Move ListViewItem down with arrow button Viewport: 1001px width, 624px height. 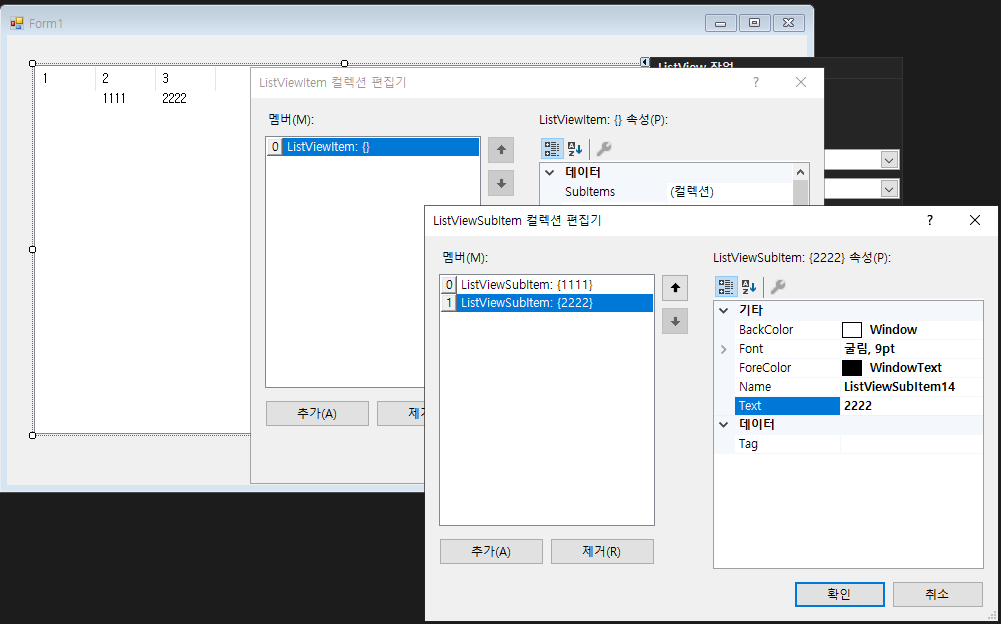pos(501,183)
